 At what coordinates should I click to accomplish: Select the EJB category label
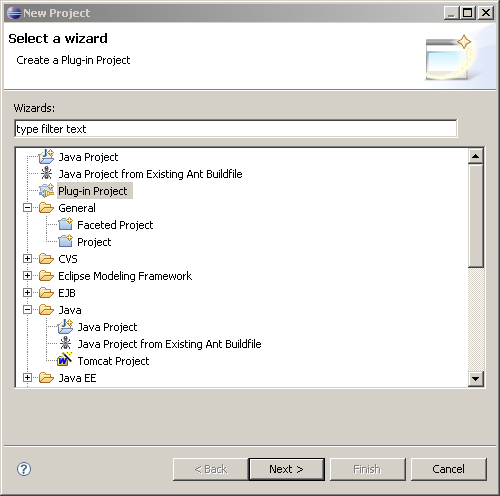[67, 293]
